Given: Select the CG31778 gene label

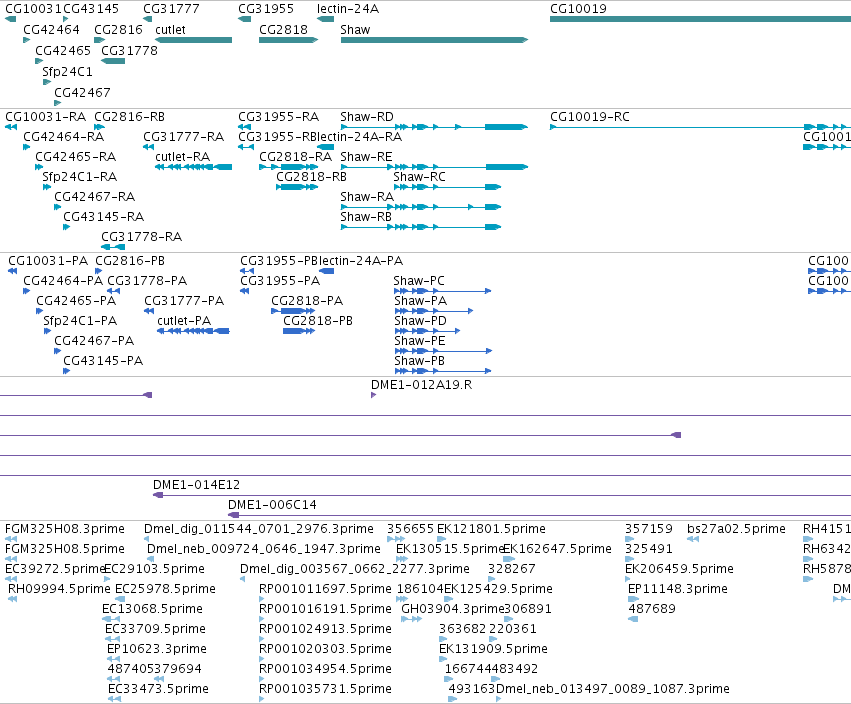Looking at the screenshot, I should click(129, 50).
